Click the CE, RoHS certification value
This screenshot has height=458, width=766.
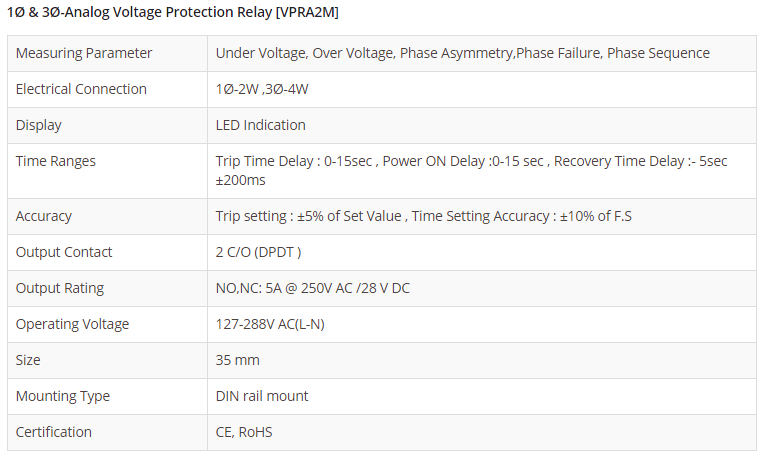pos(244,432)
